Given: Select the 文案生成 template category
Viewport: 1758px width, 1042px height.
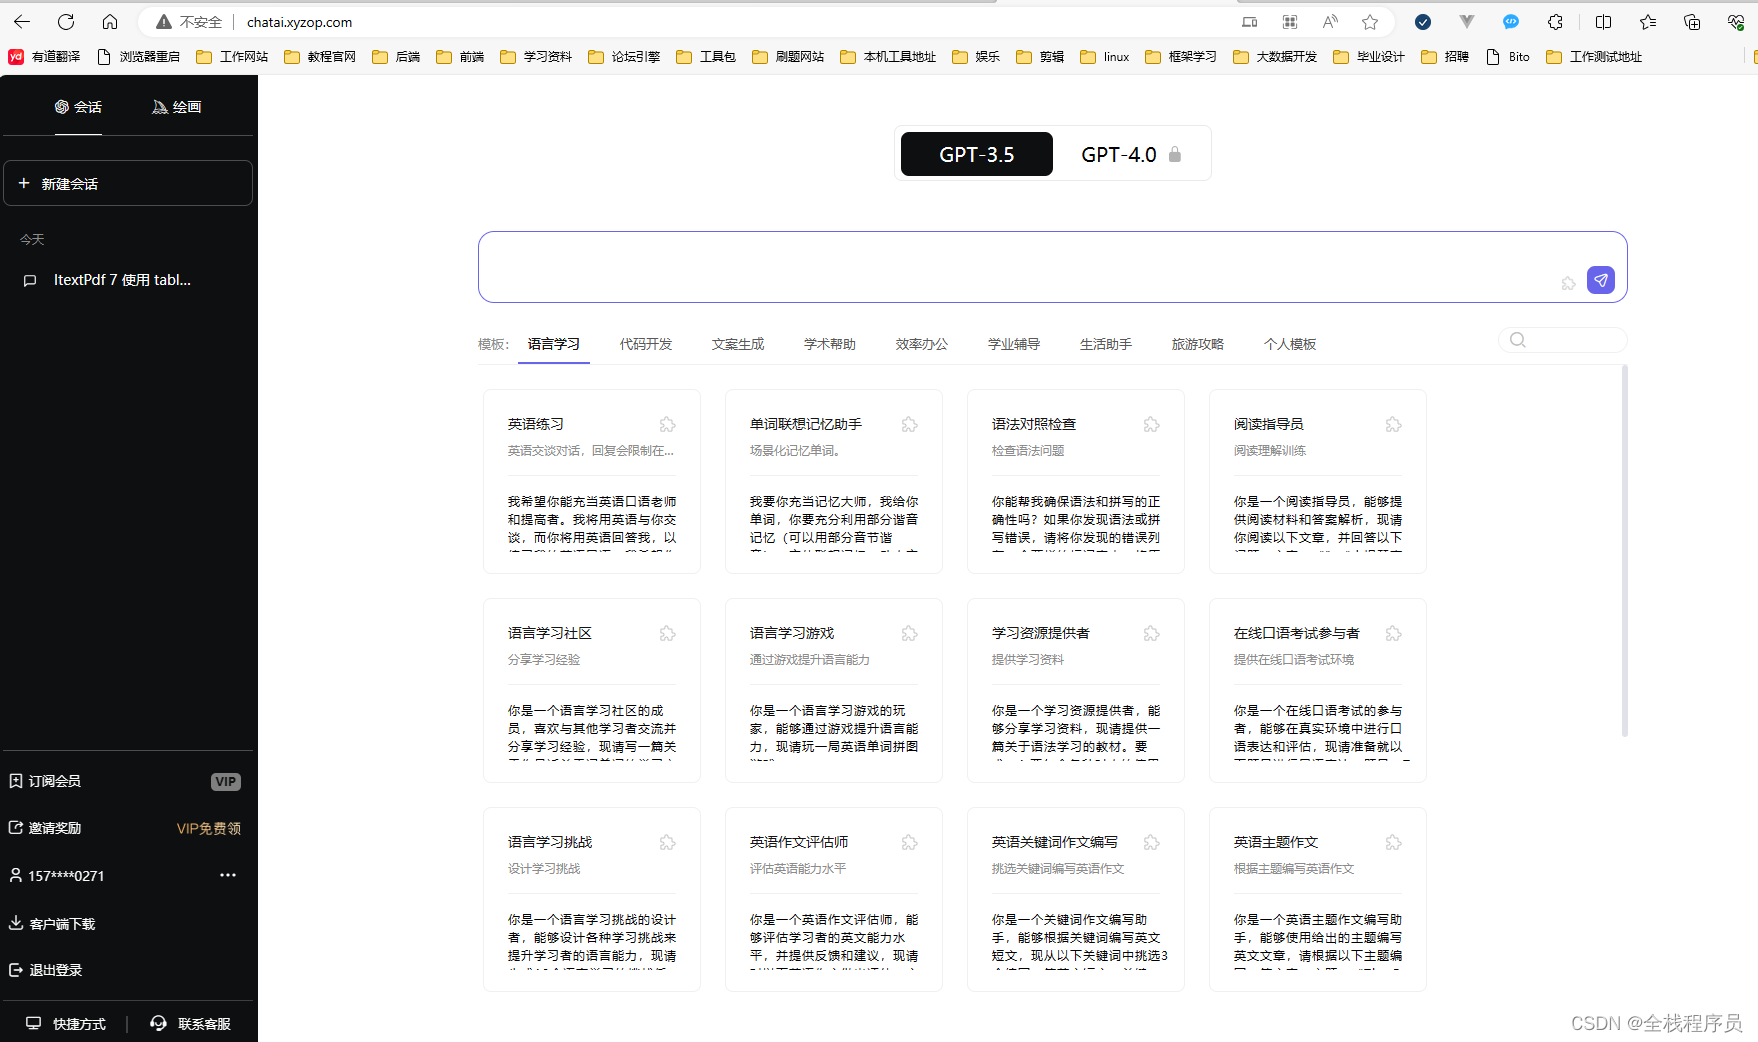Looking at the screenshot, I should (x=738, y=344).
